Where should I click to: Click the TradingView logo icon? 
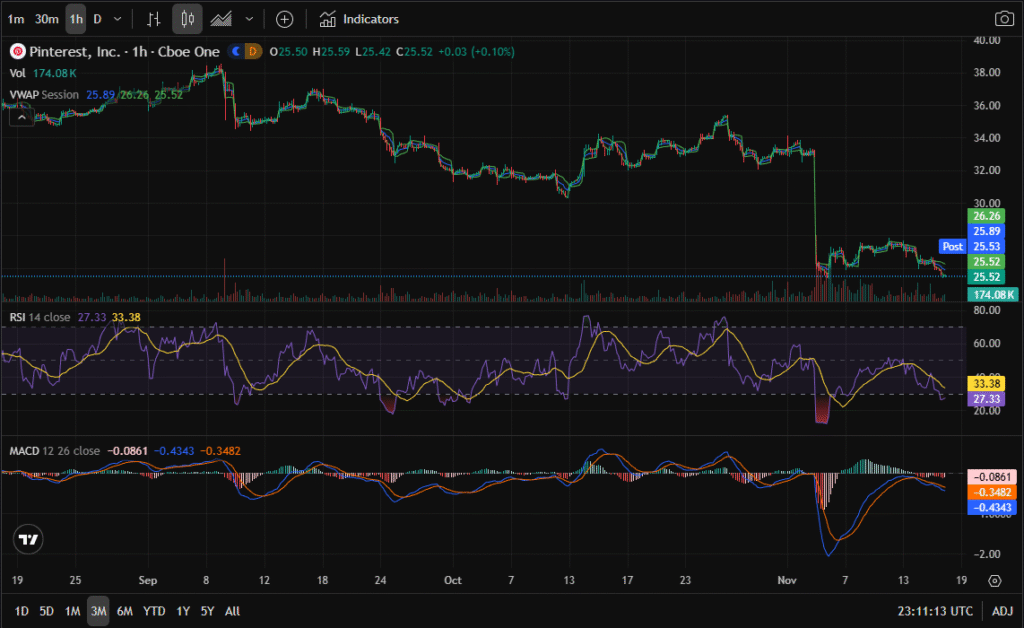tap(29, 540)
